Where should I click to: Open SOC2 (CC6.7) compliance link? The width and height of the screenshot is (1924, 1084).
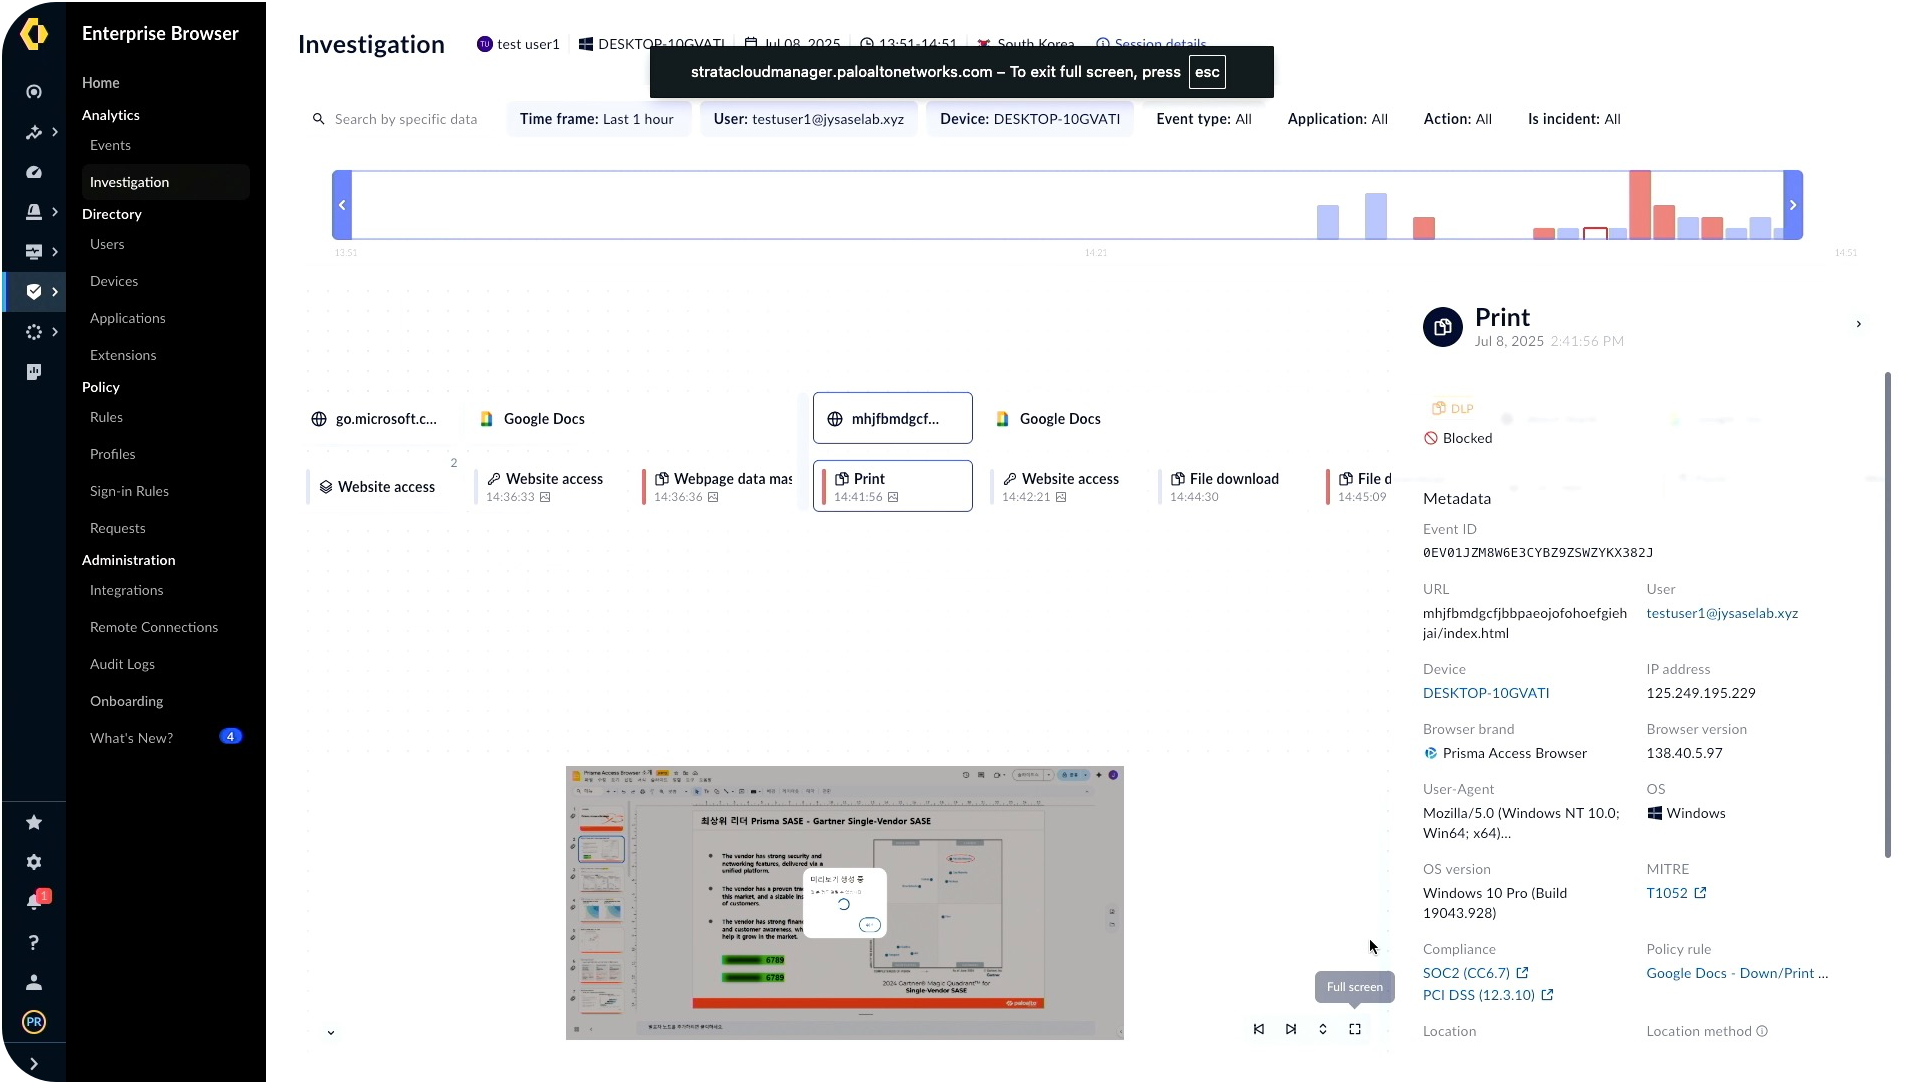tap(1475, 973)
